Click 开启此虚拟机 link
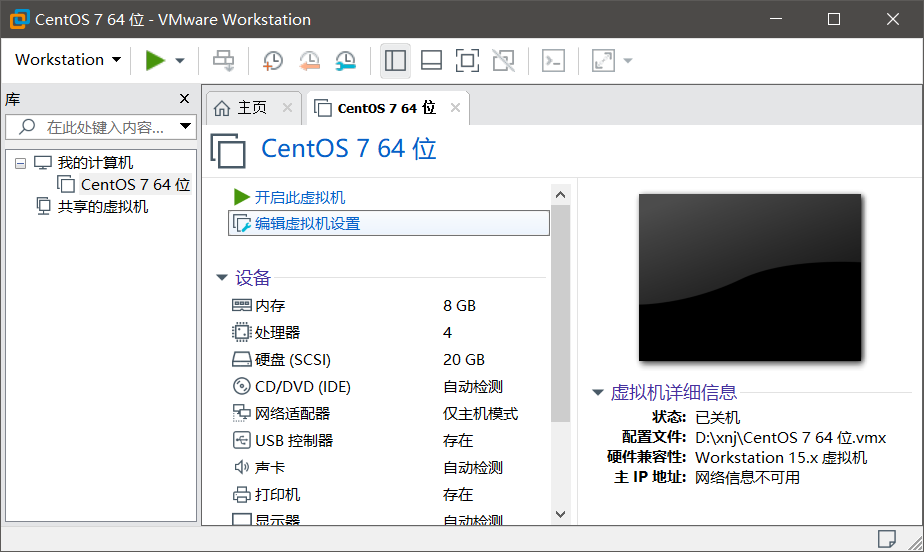Viewport: 924px width, 552px height. (x=300, y=197)
